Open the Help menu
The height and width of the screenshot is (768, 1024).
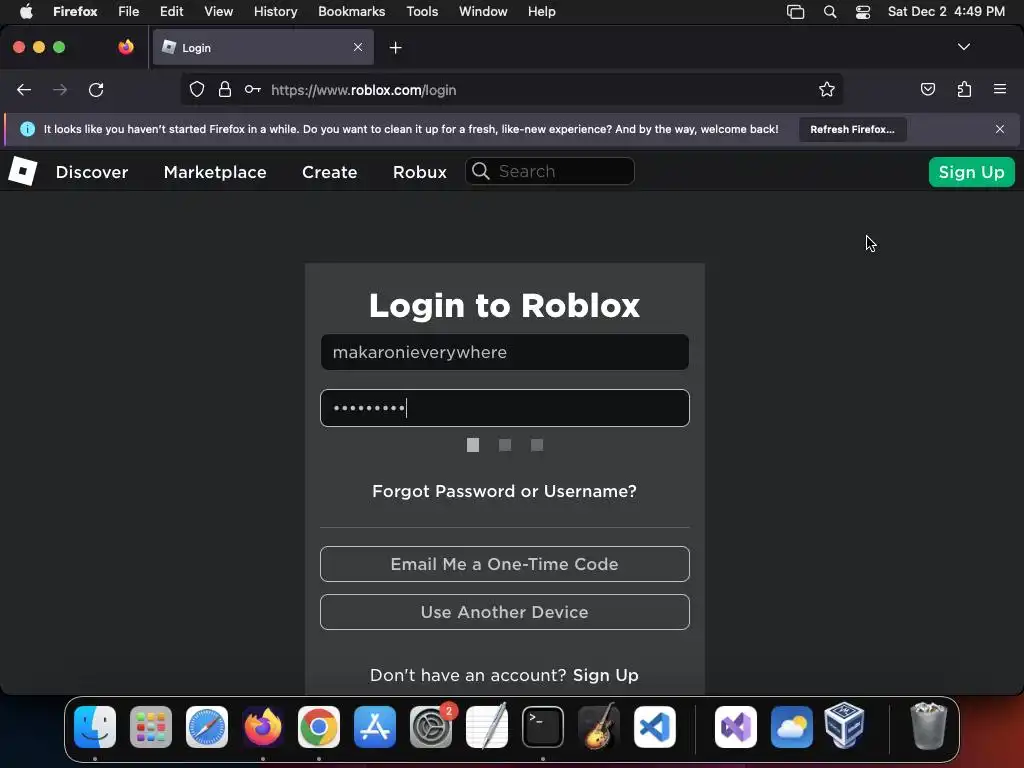[541, 11]
